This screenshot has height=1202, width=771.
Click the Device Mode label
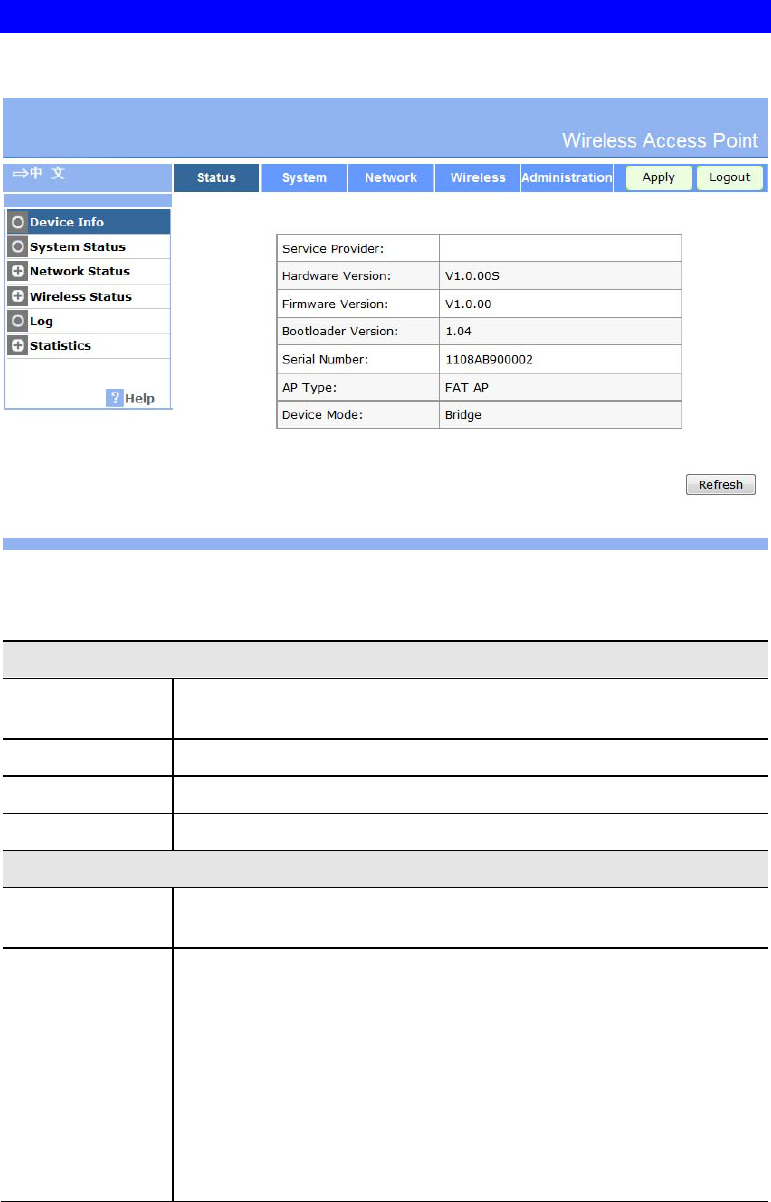[x=322, y=414]
